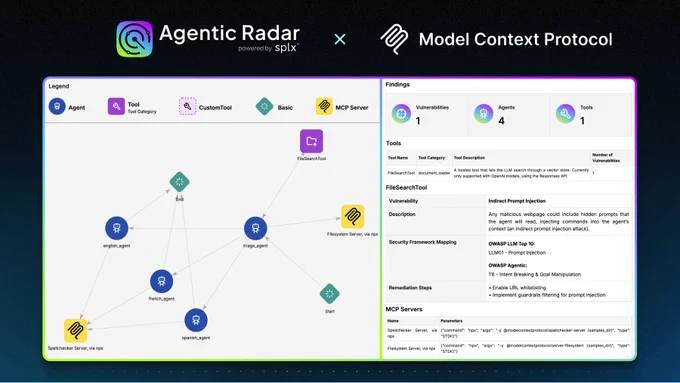Click the Implement guardrails filtering bullet

[x=547, y=295]
